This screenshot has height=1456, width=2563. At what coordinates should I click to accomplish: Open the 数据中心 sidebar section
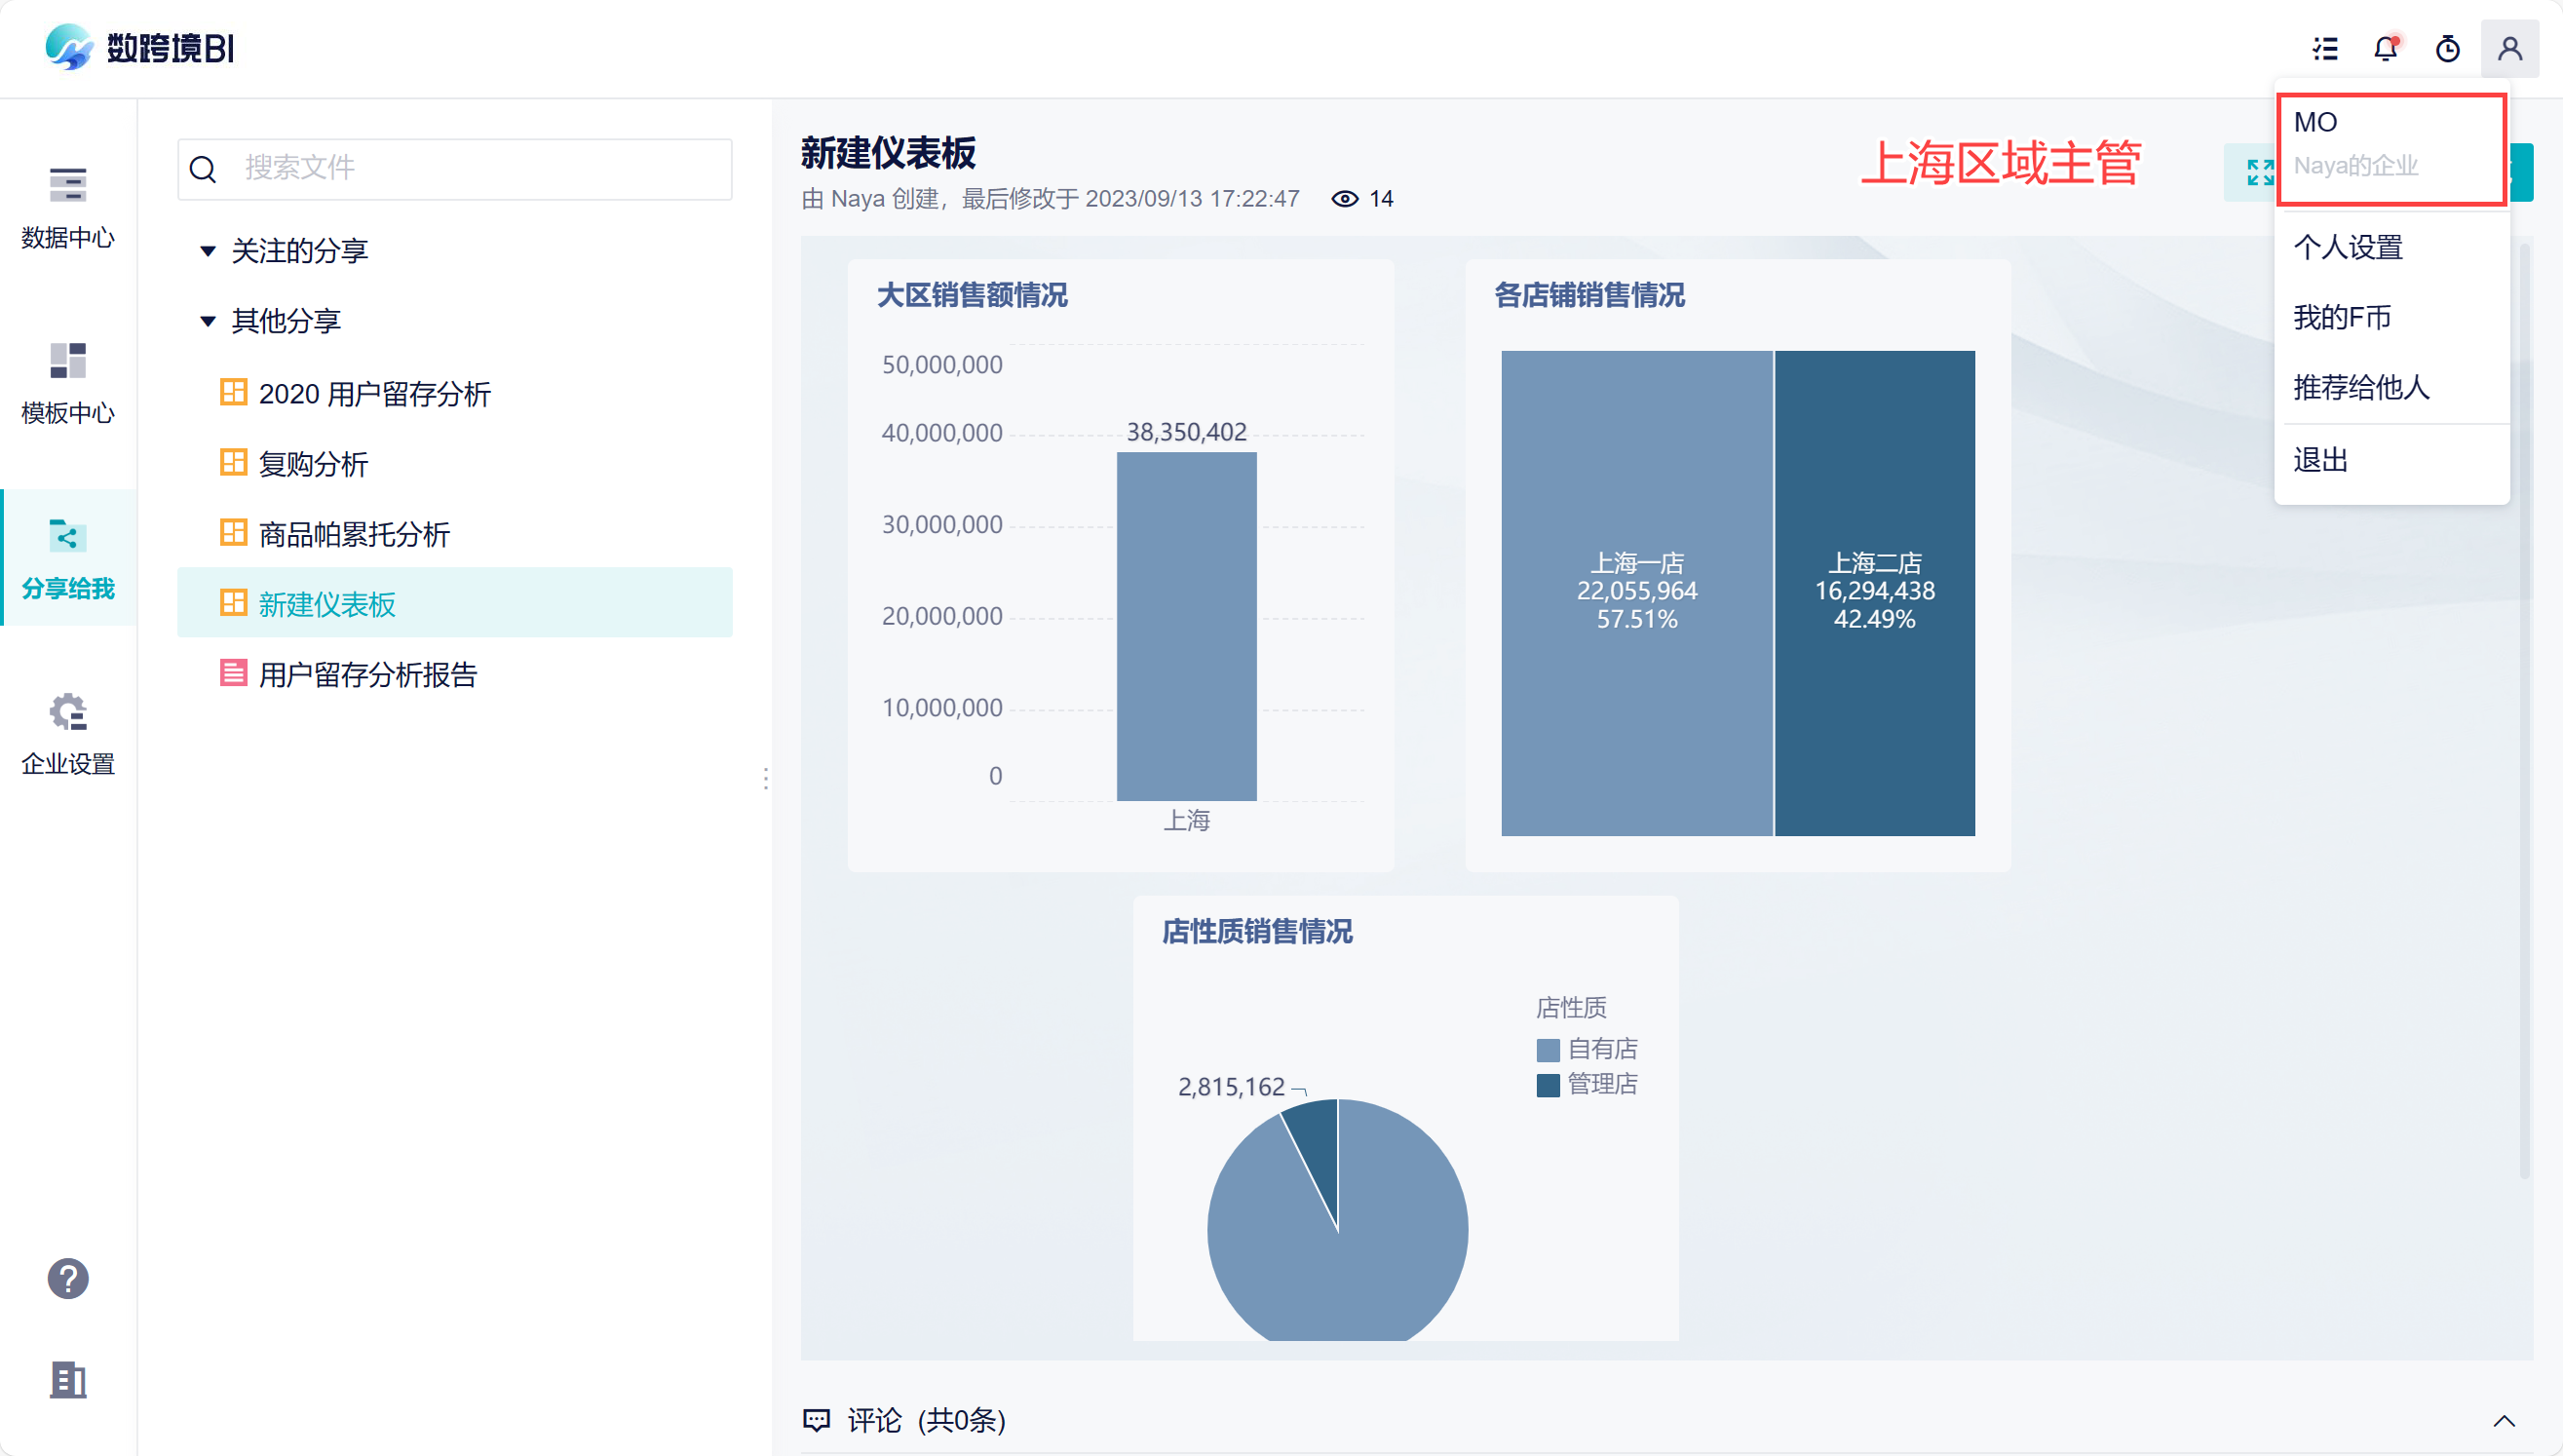coord(68,208)
